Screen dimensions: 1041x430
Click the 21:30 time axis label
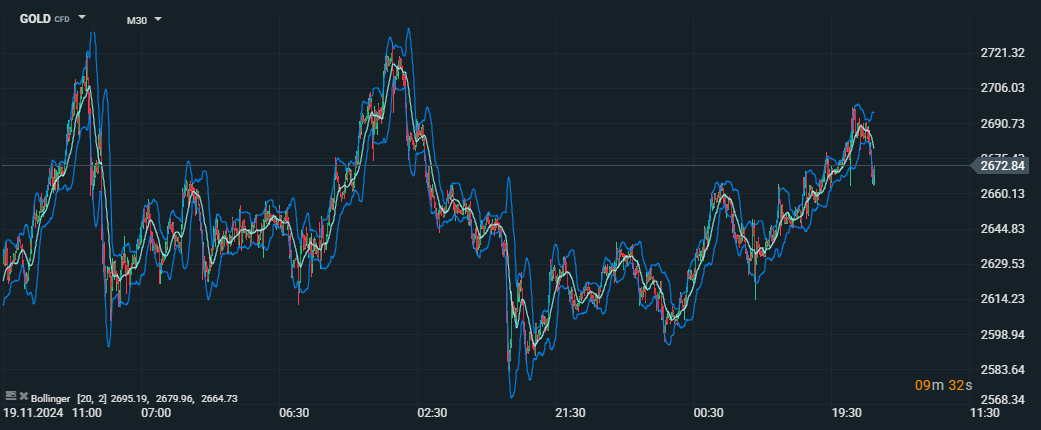570,412
